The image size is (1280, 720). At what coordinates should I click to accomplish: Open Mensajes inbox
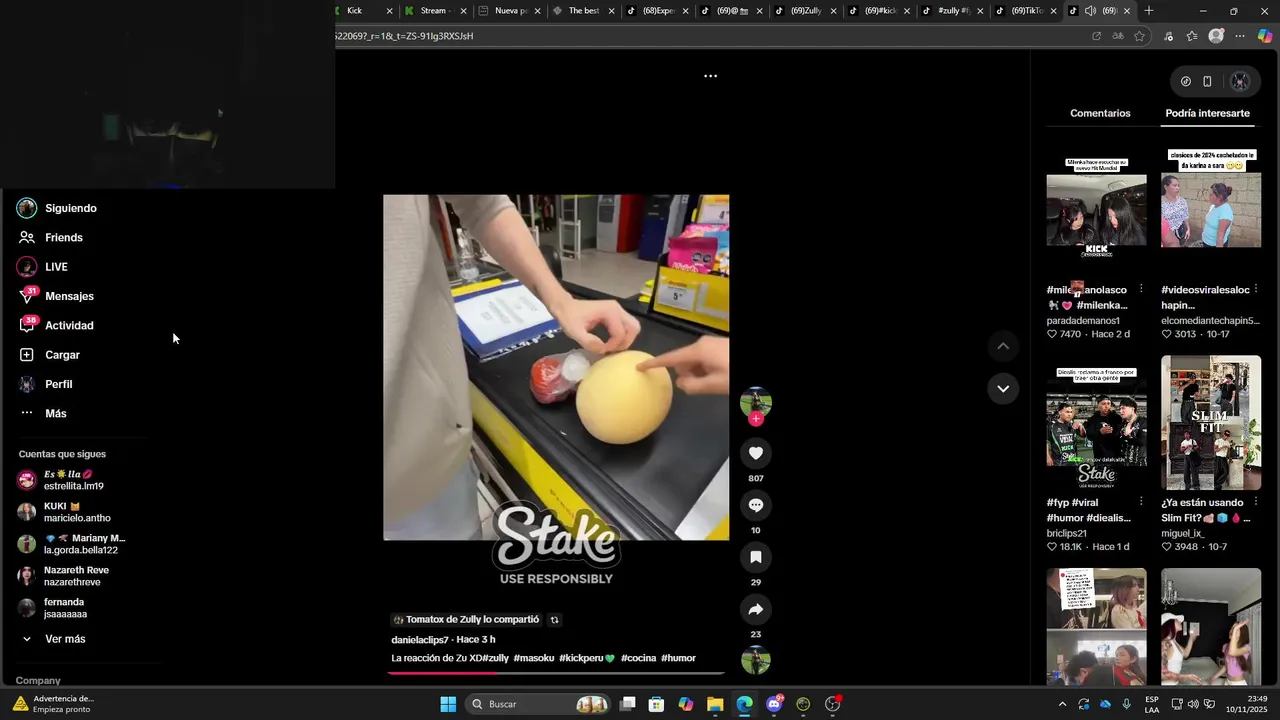pos(57,296)
